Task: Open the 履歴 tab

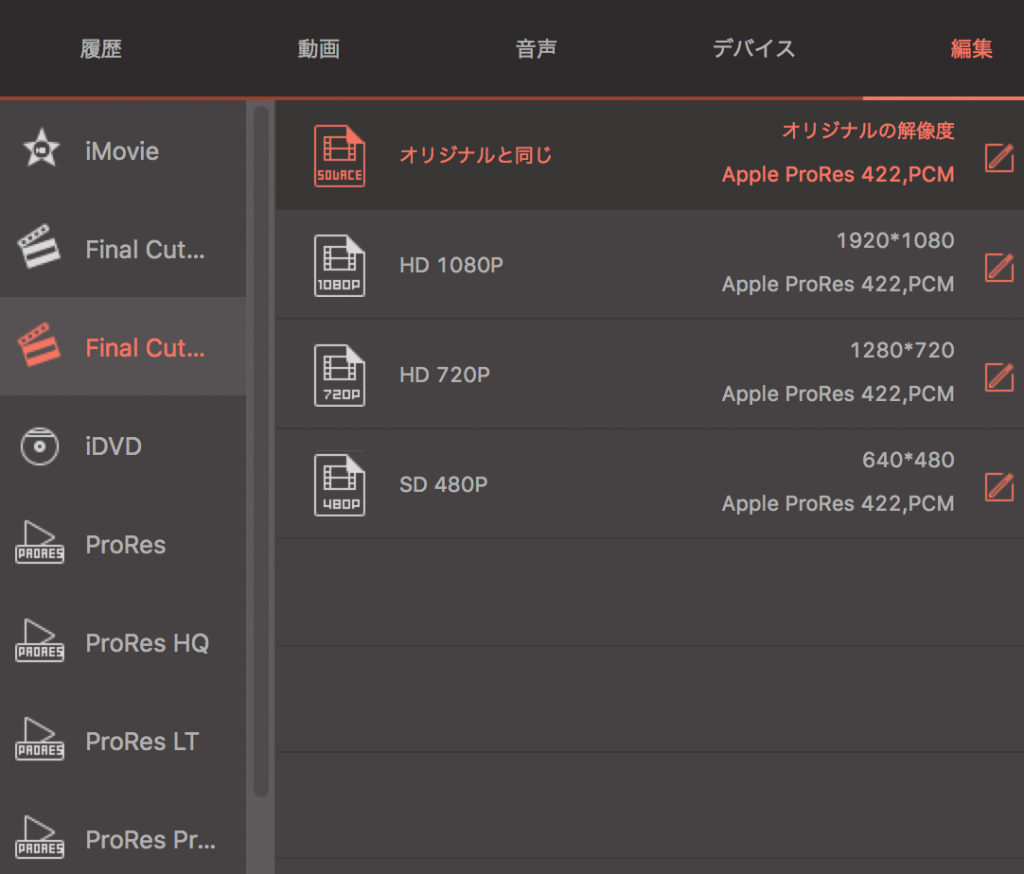Action: click(x=101, y=49)
